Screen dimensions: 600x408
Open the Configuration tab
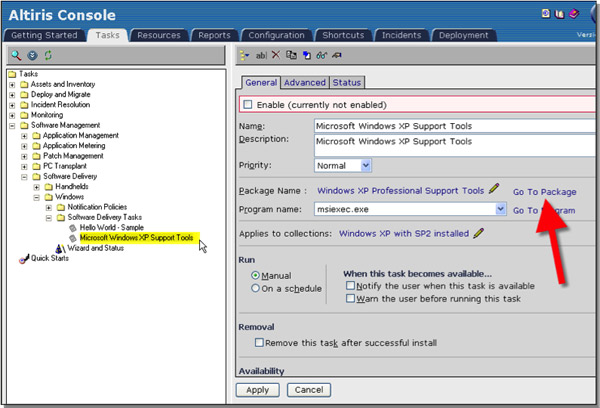click(276, 35)
